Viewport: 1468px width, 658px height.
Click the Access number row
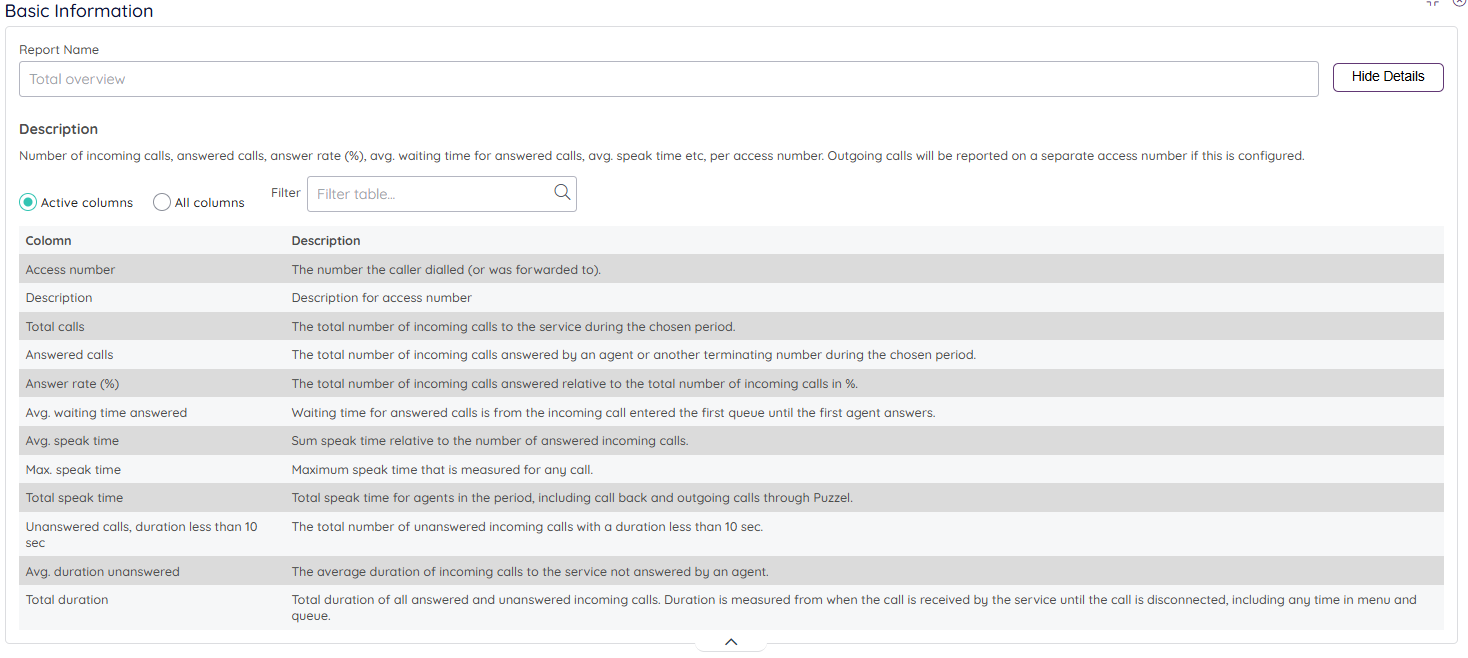tap(70, 269)
